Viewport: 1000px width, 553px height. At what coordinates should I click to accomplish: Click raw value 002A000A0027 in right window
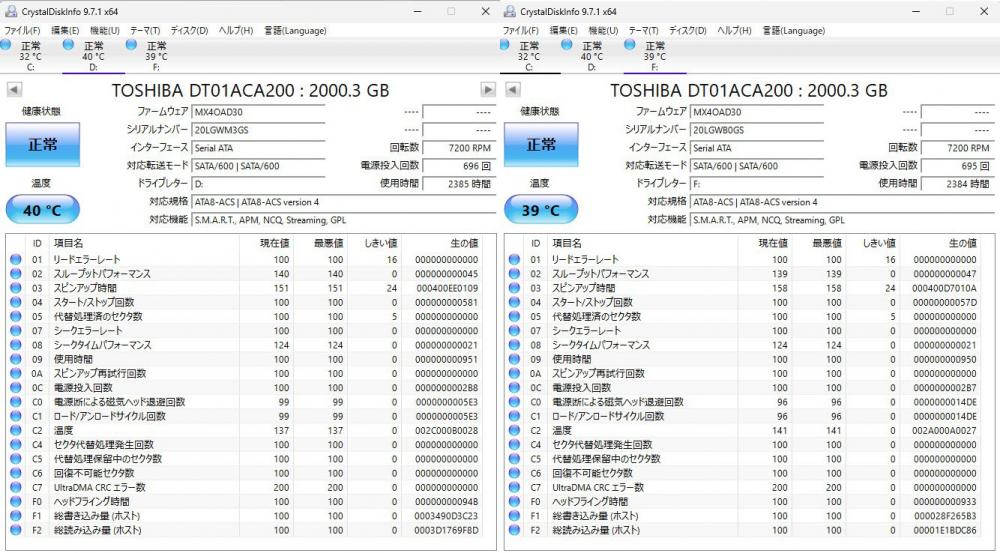coord(945,431)
